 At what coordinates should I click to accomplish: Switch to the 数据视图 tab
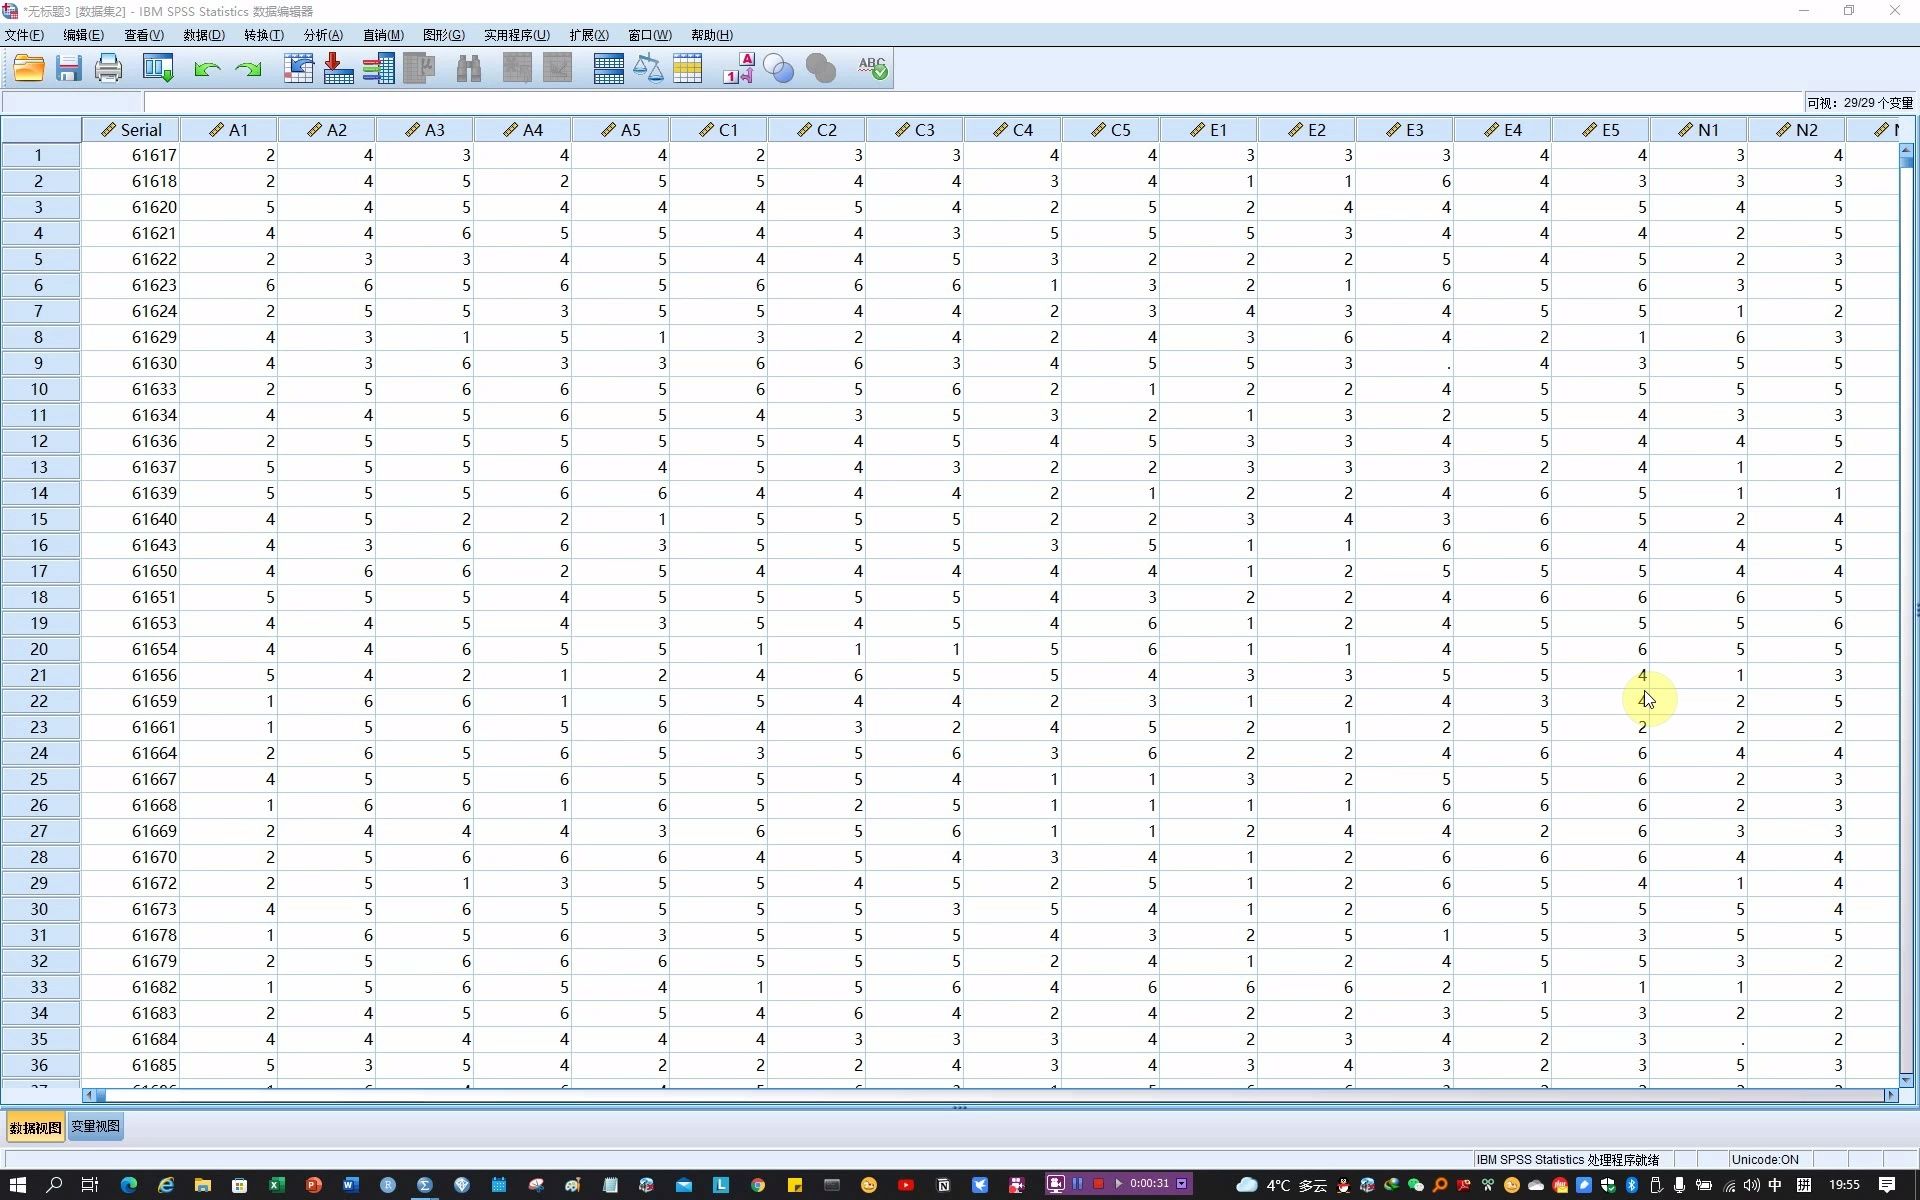pyautogui.click(x=35, y=1128)
